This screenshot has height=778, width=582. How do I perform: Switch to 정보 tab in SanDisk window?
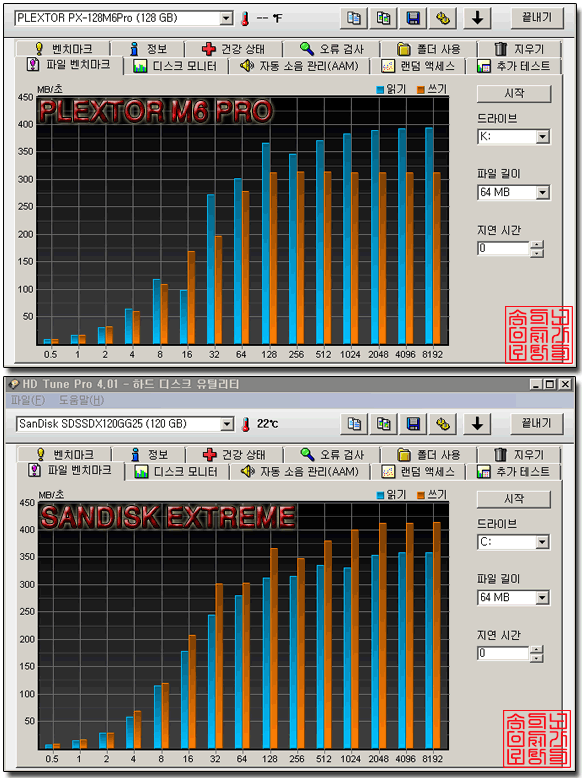(x=149, y=454)
